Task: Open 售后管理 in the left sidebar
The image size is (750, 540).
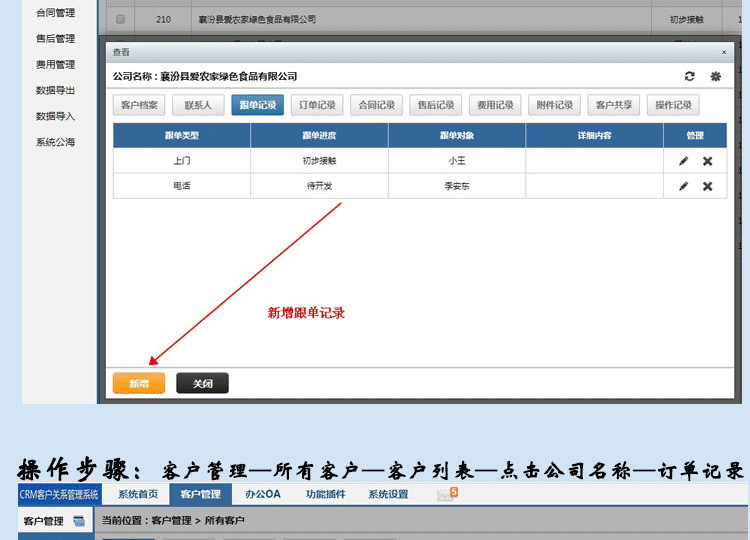Action: (55, 39)
